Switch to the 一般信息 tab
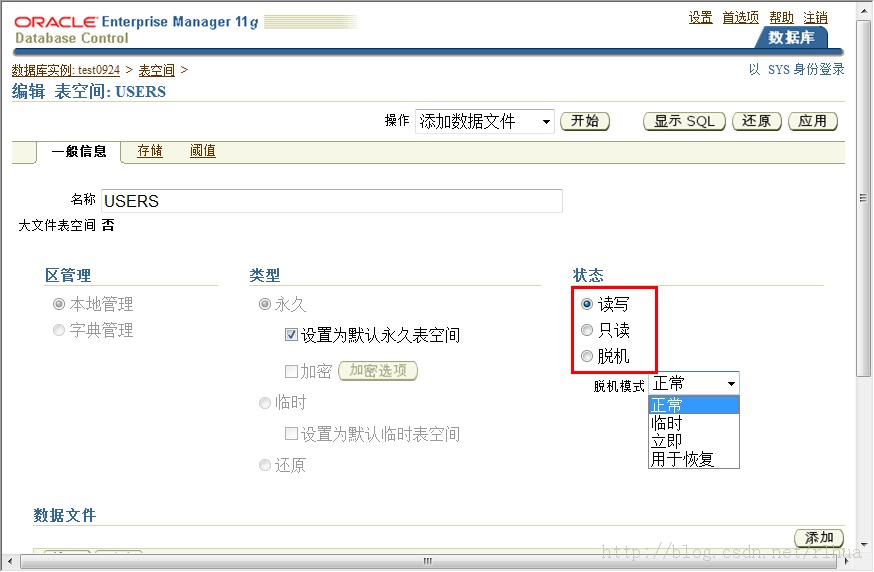Viewport: 874px width, 572px height. tap(79, 152)
